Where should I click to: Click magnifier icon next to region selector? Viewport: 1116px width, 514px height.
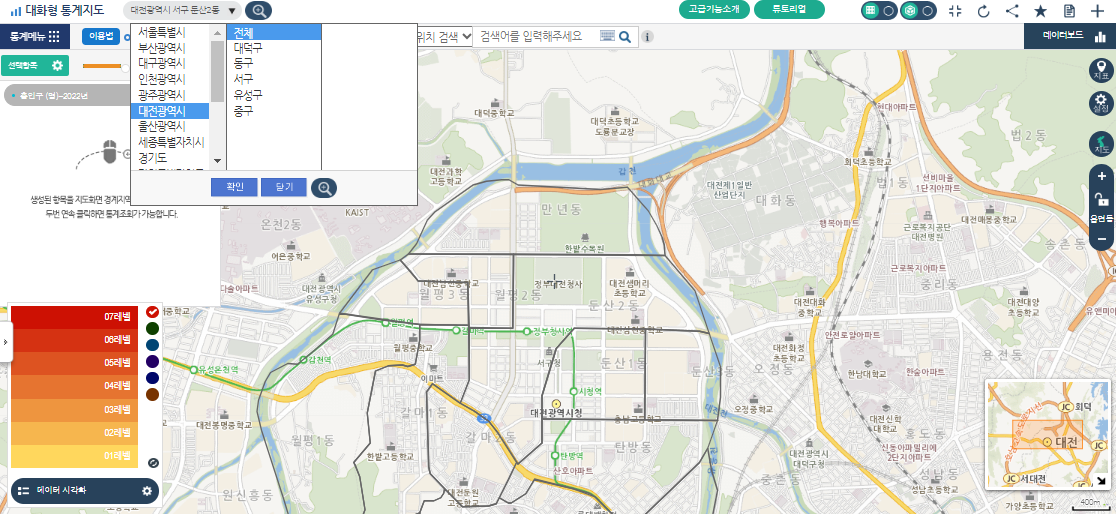258,10
